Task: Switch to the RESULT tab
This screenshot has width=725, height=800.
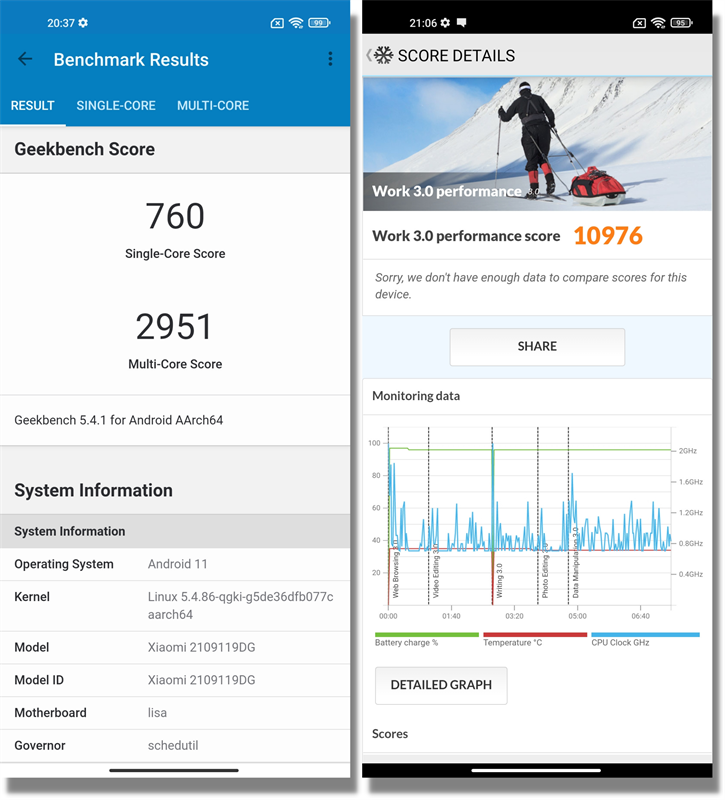Action: pyautogui.click(x=33, y=106)
